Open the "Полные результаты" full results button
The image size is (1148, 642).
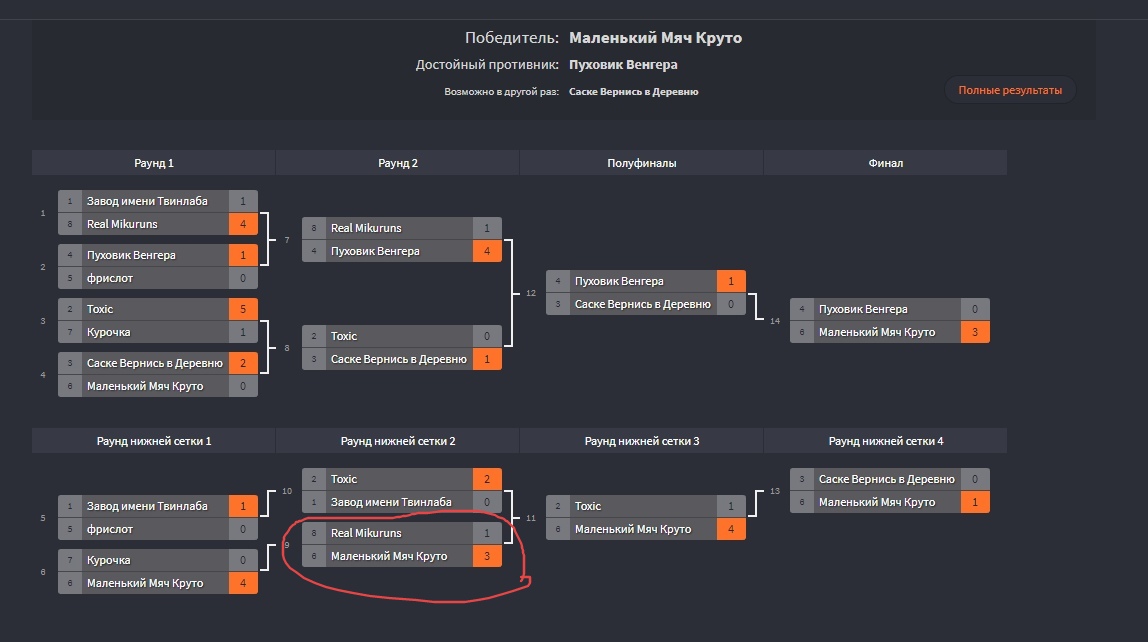(1010, 90)
